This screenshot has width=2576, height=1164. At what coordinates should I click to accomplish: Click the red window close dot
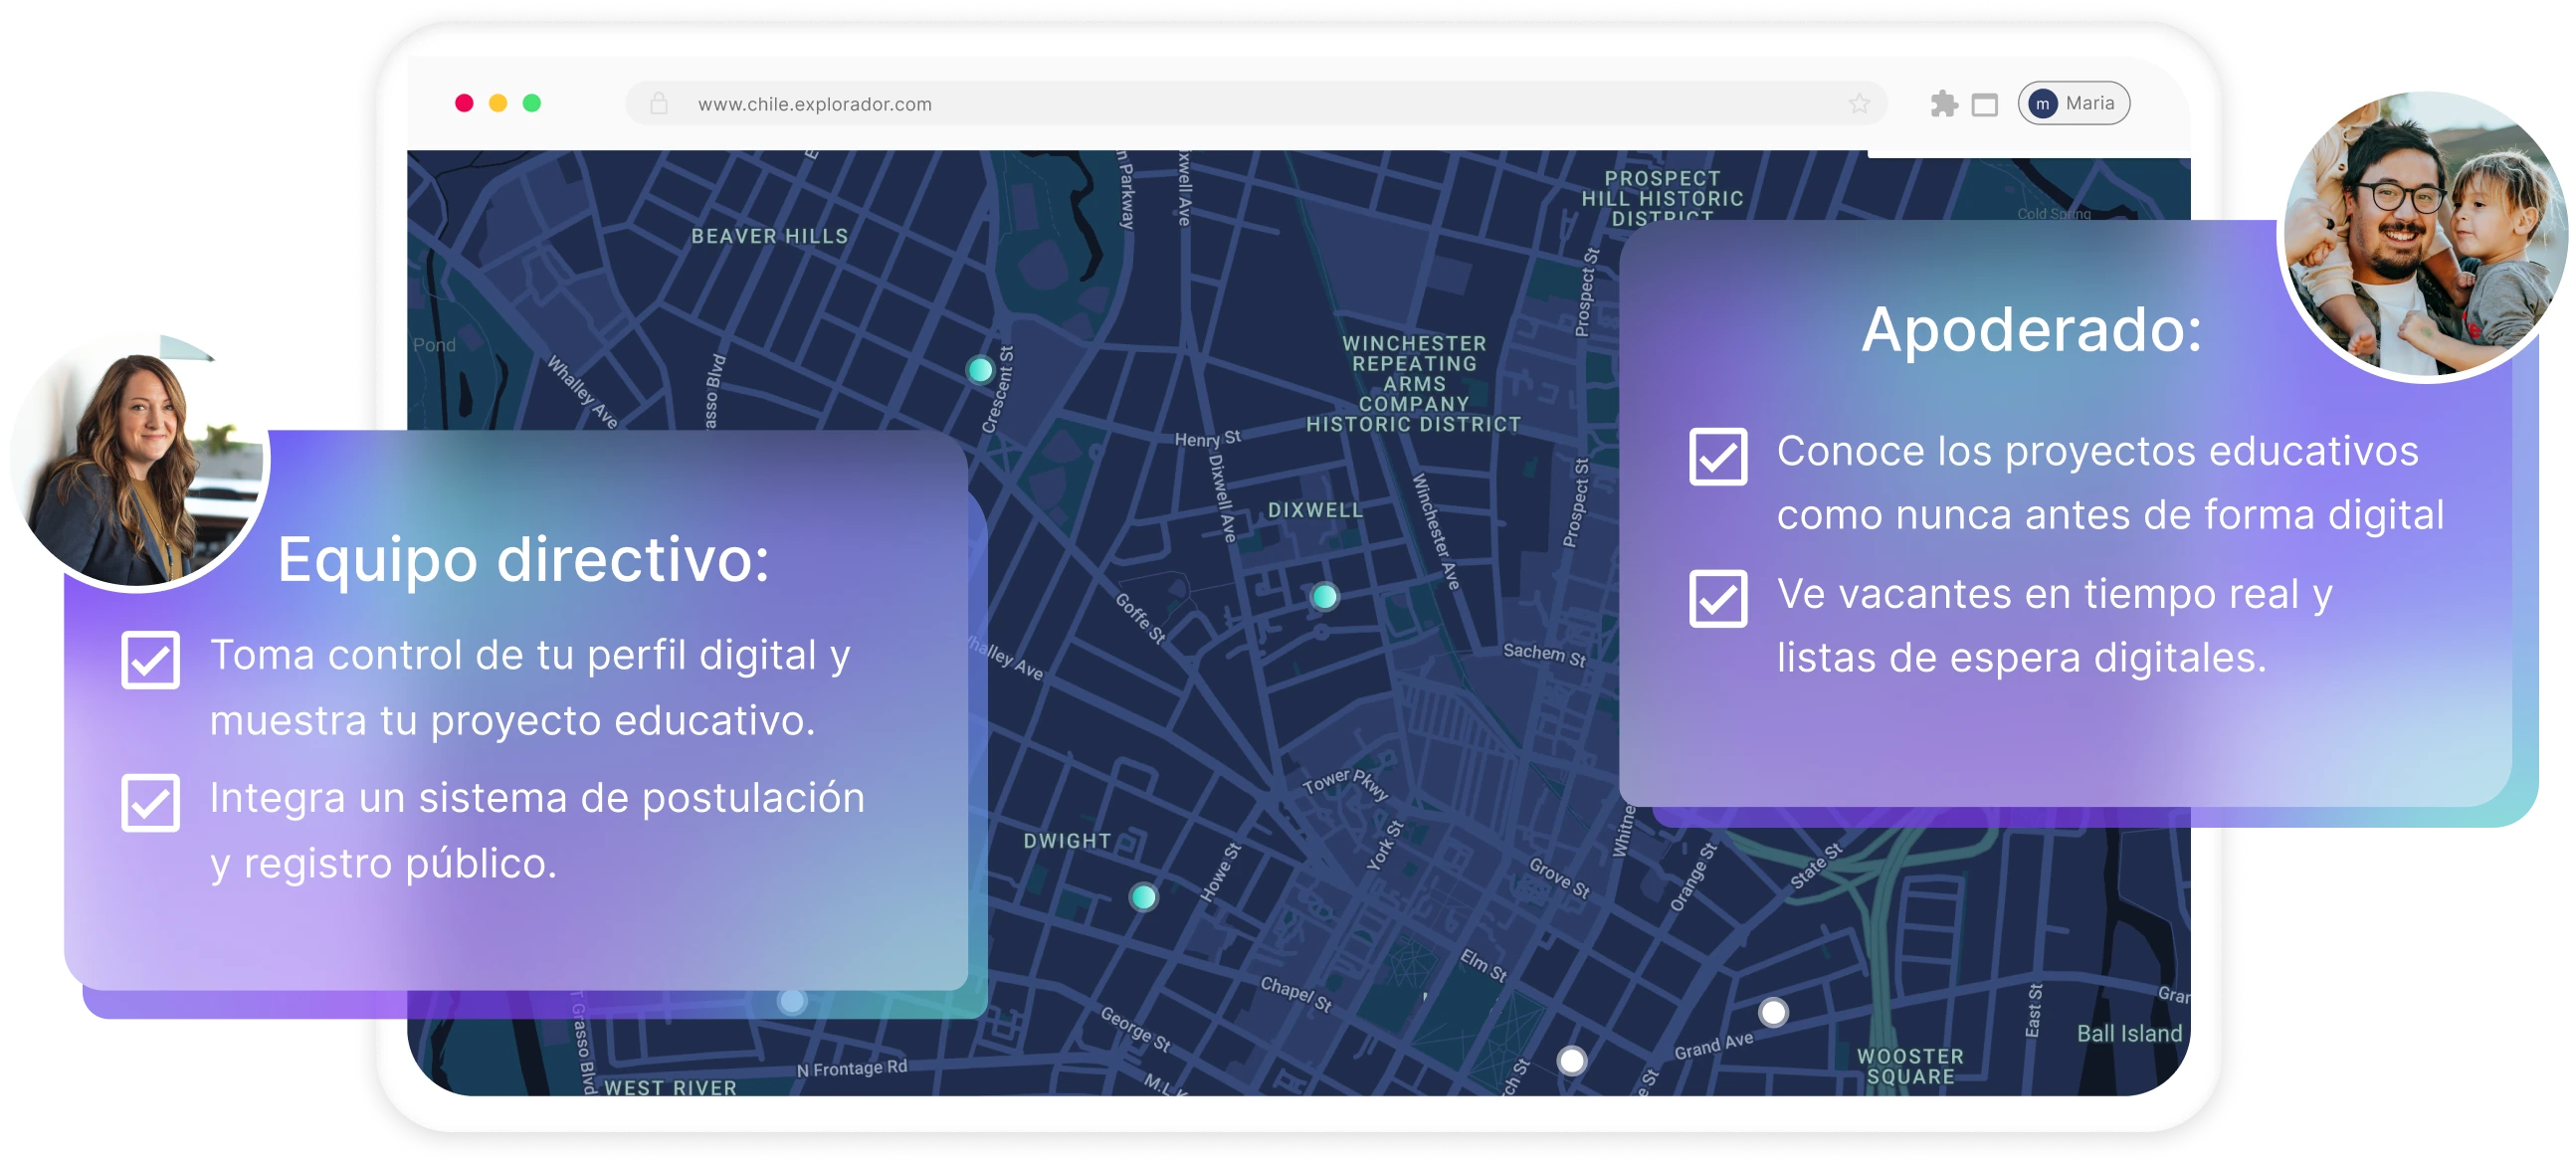coord(464,103)
